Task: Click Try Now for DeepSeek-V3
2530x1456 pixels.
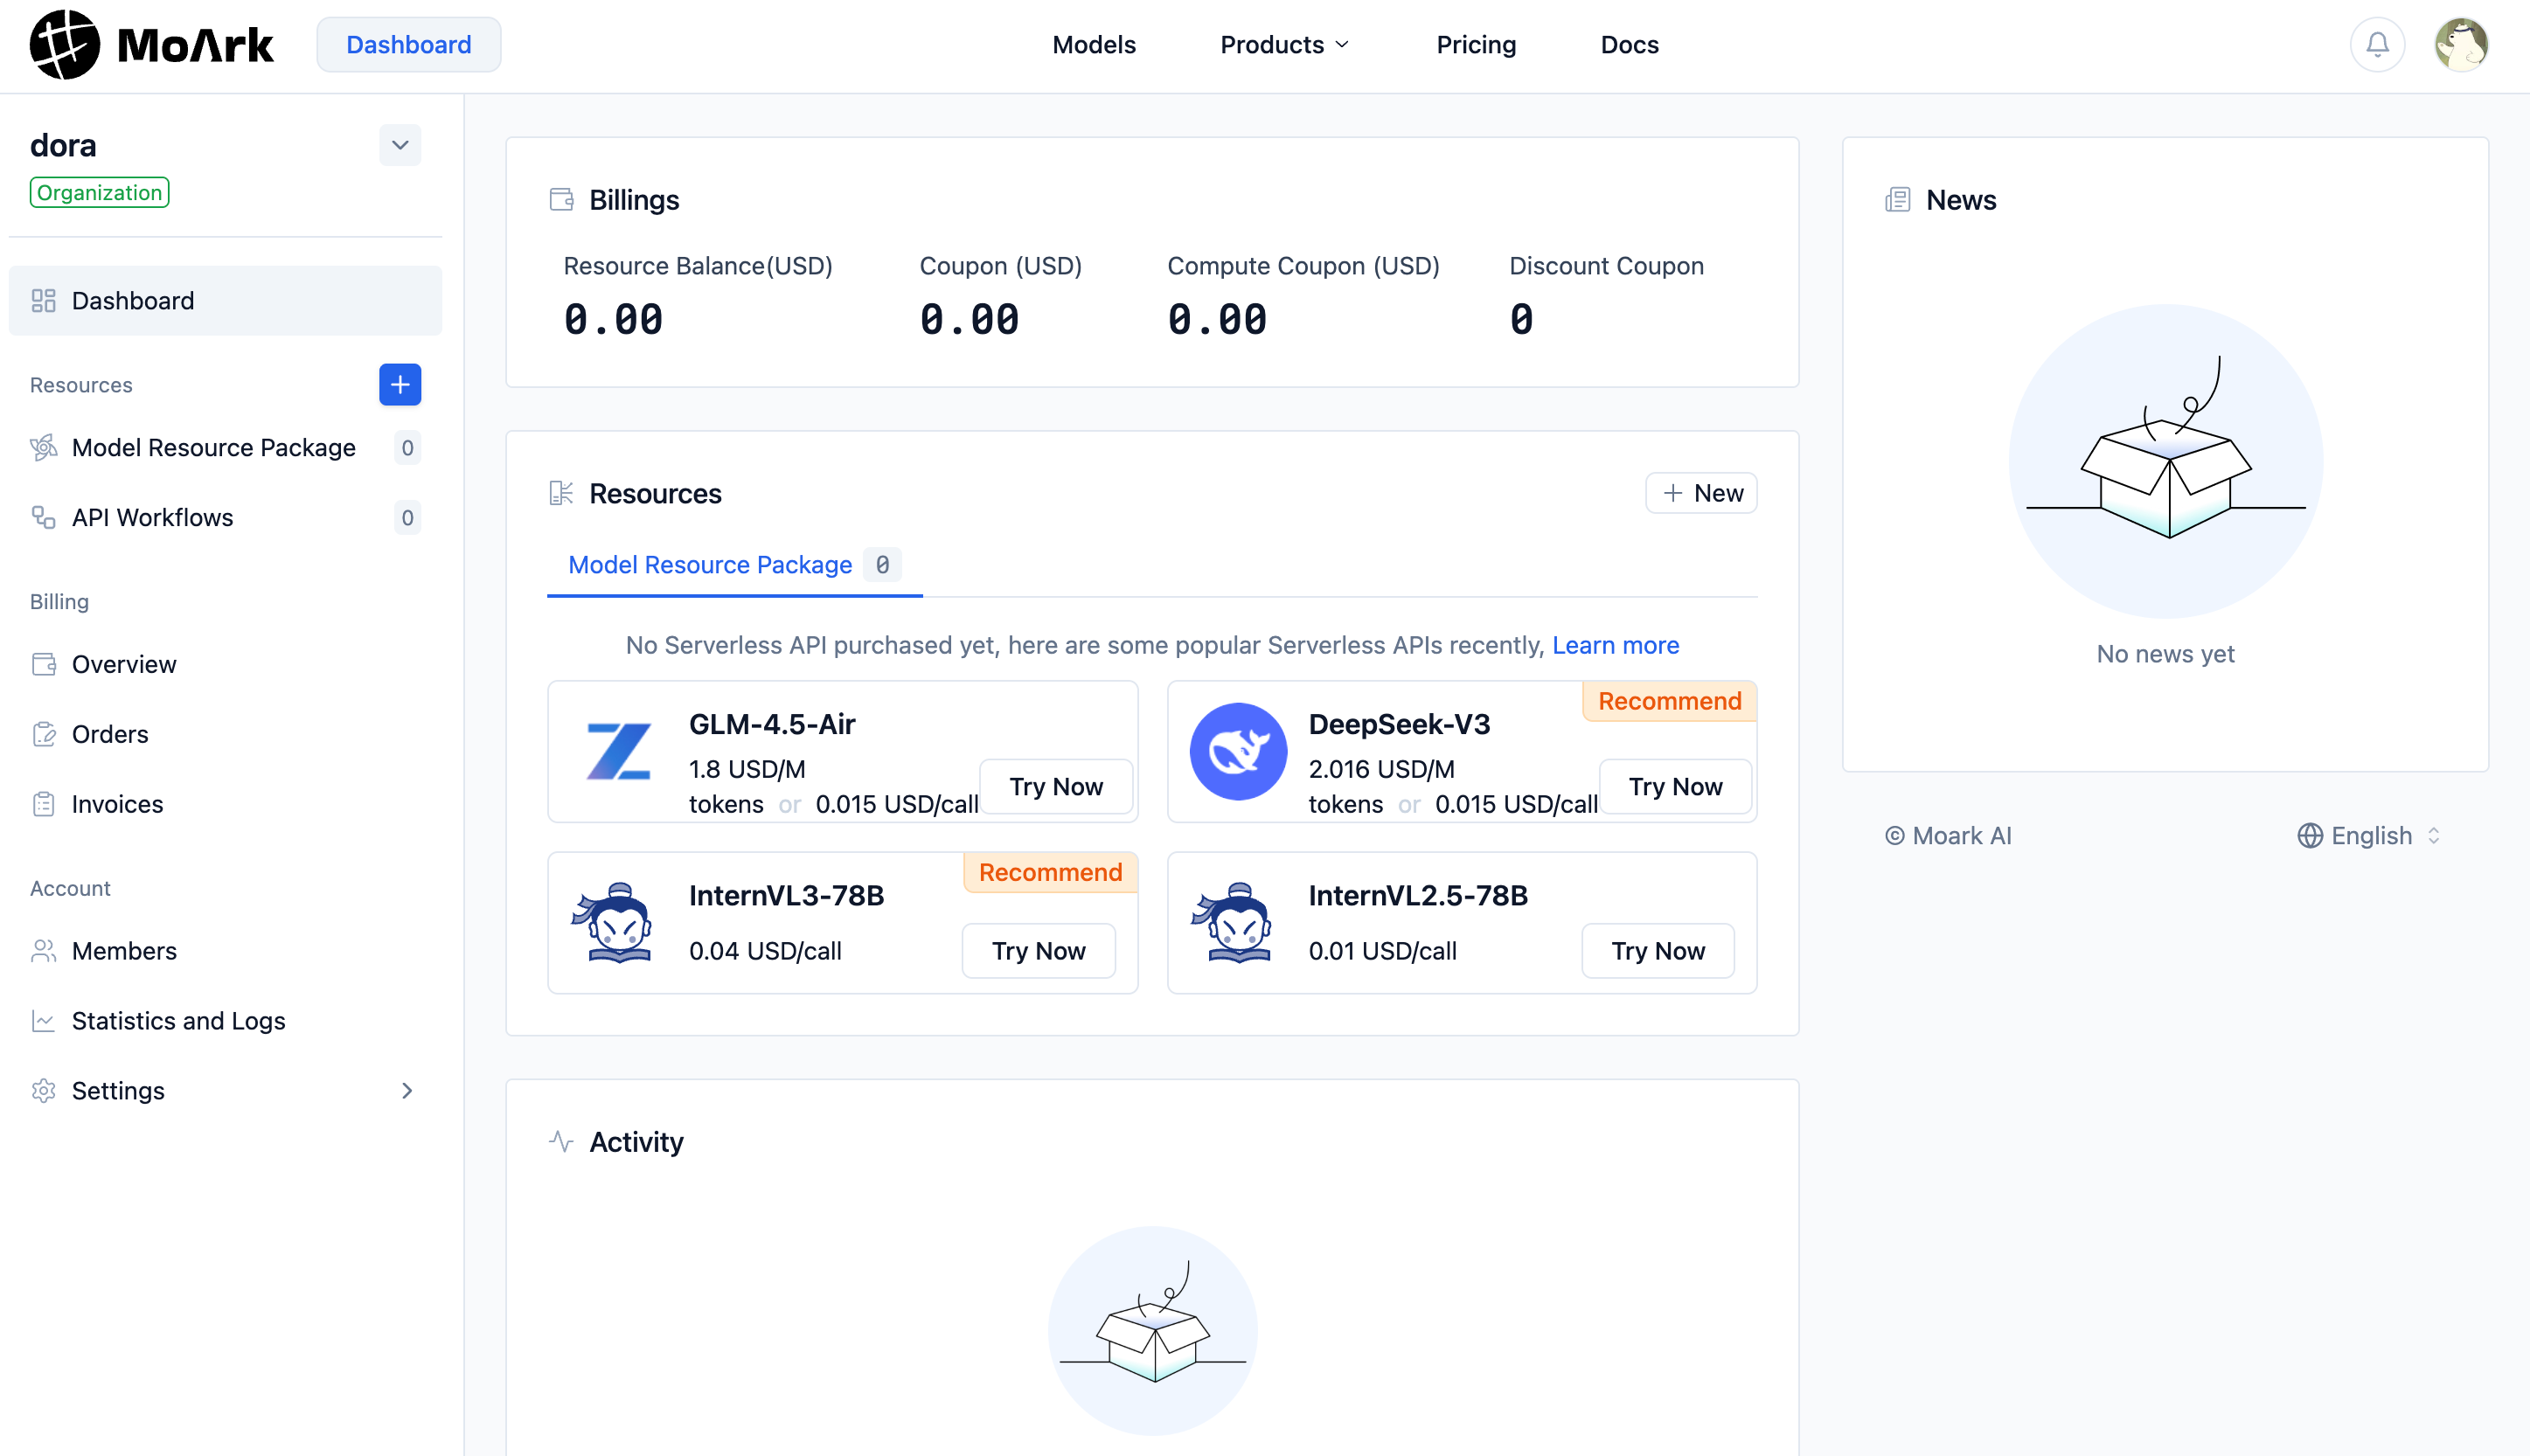Action: 1675,786
